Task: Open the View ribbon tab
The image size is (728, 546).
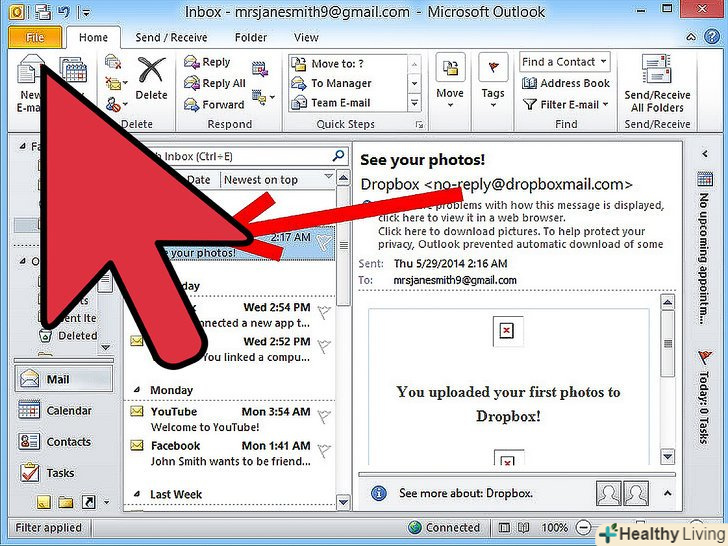Action: (306, 37)
